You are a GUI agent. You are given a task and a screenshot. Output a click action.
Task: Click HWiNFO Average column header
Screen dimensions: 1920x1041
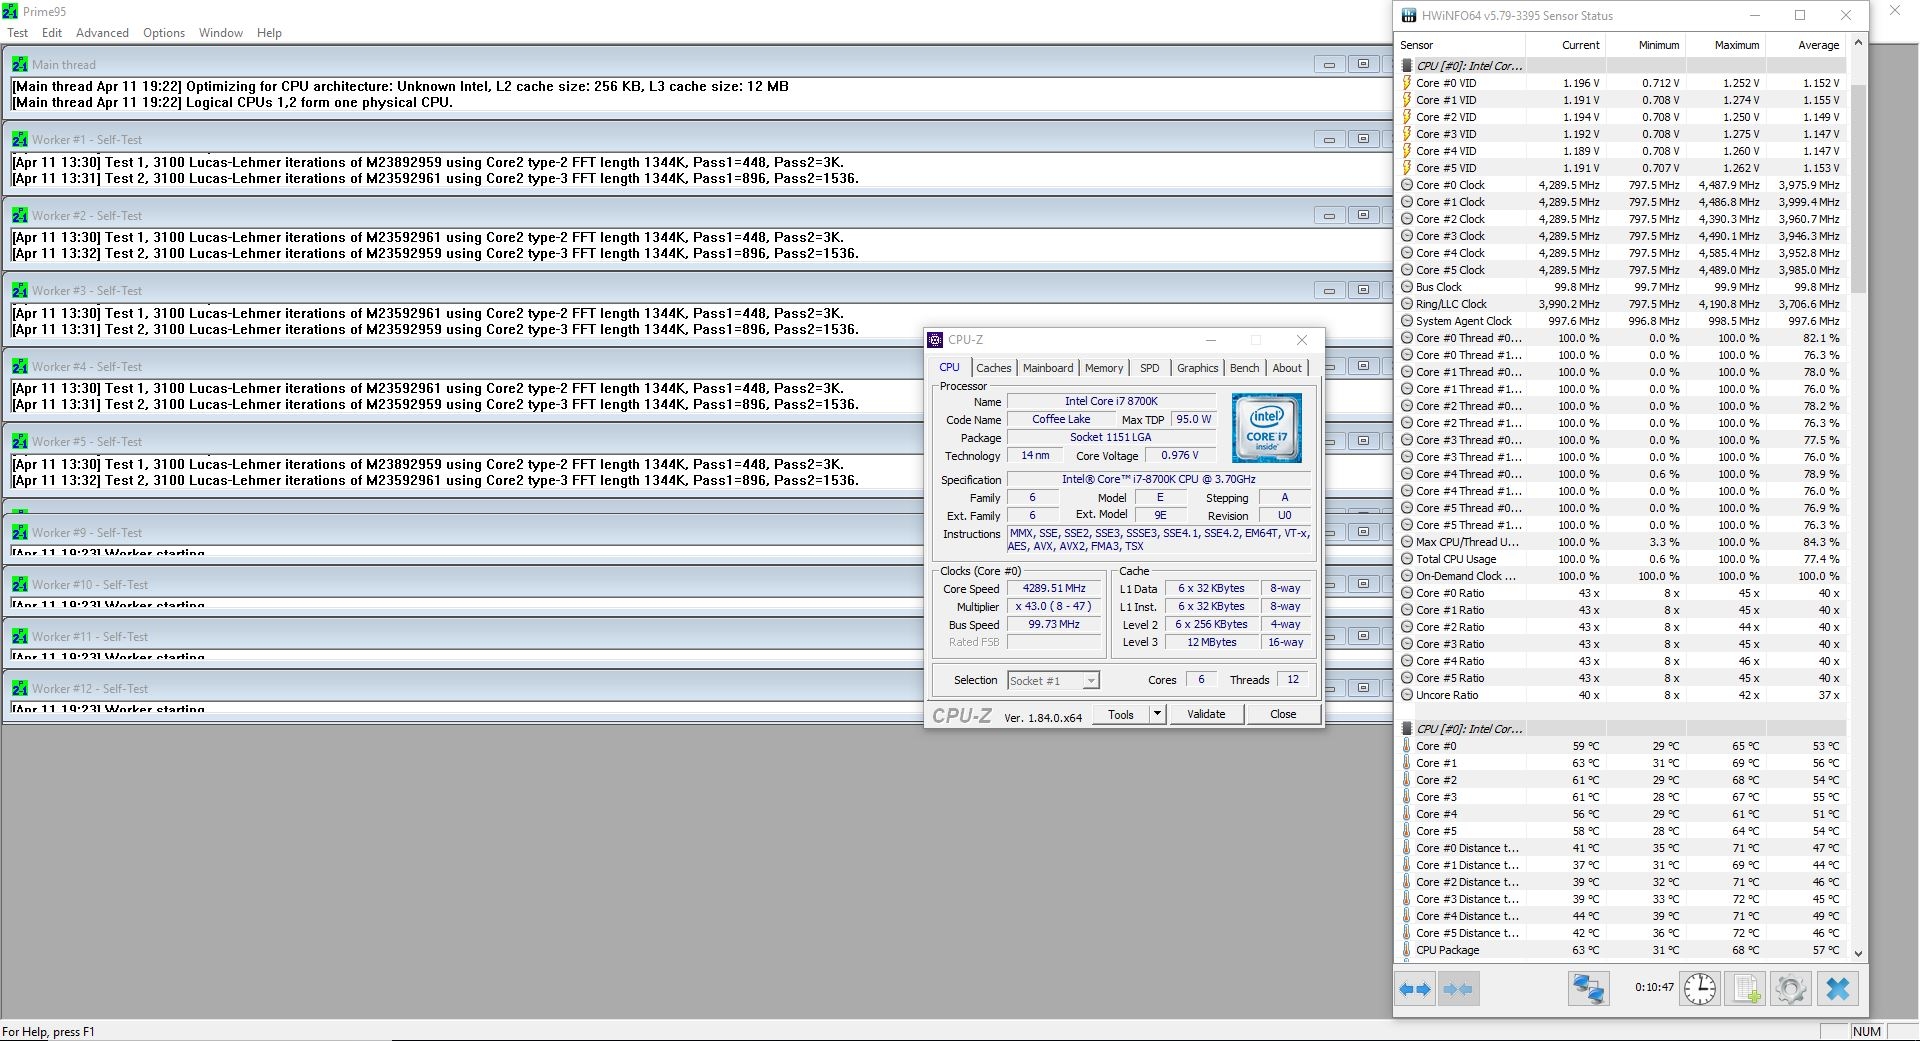click(1805, 45)
